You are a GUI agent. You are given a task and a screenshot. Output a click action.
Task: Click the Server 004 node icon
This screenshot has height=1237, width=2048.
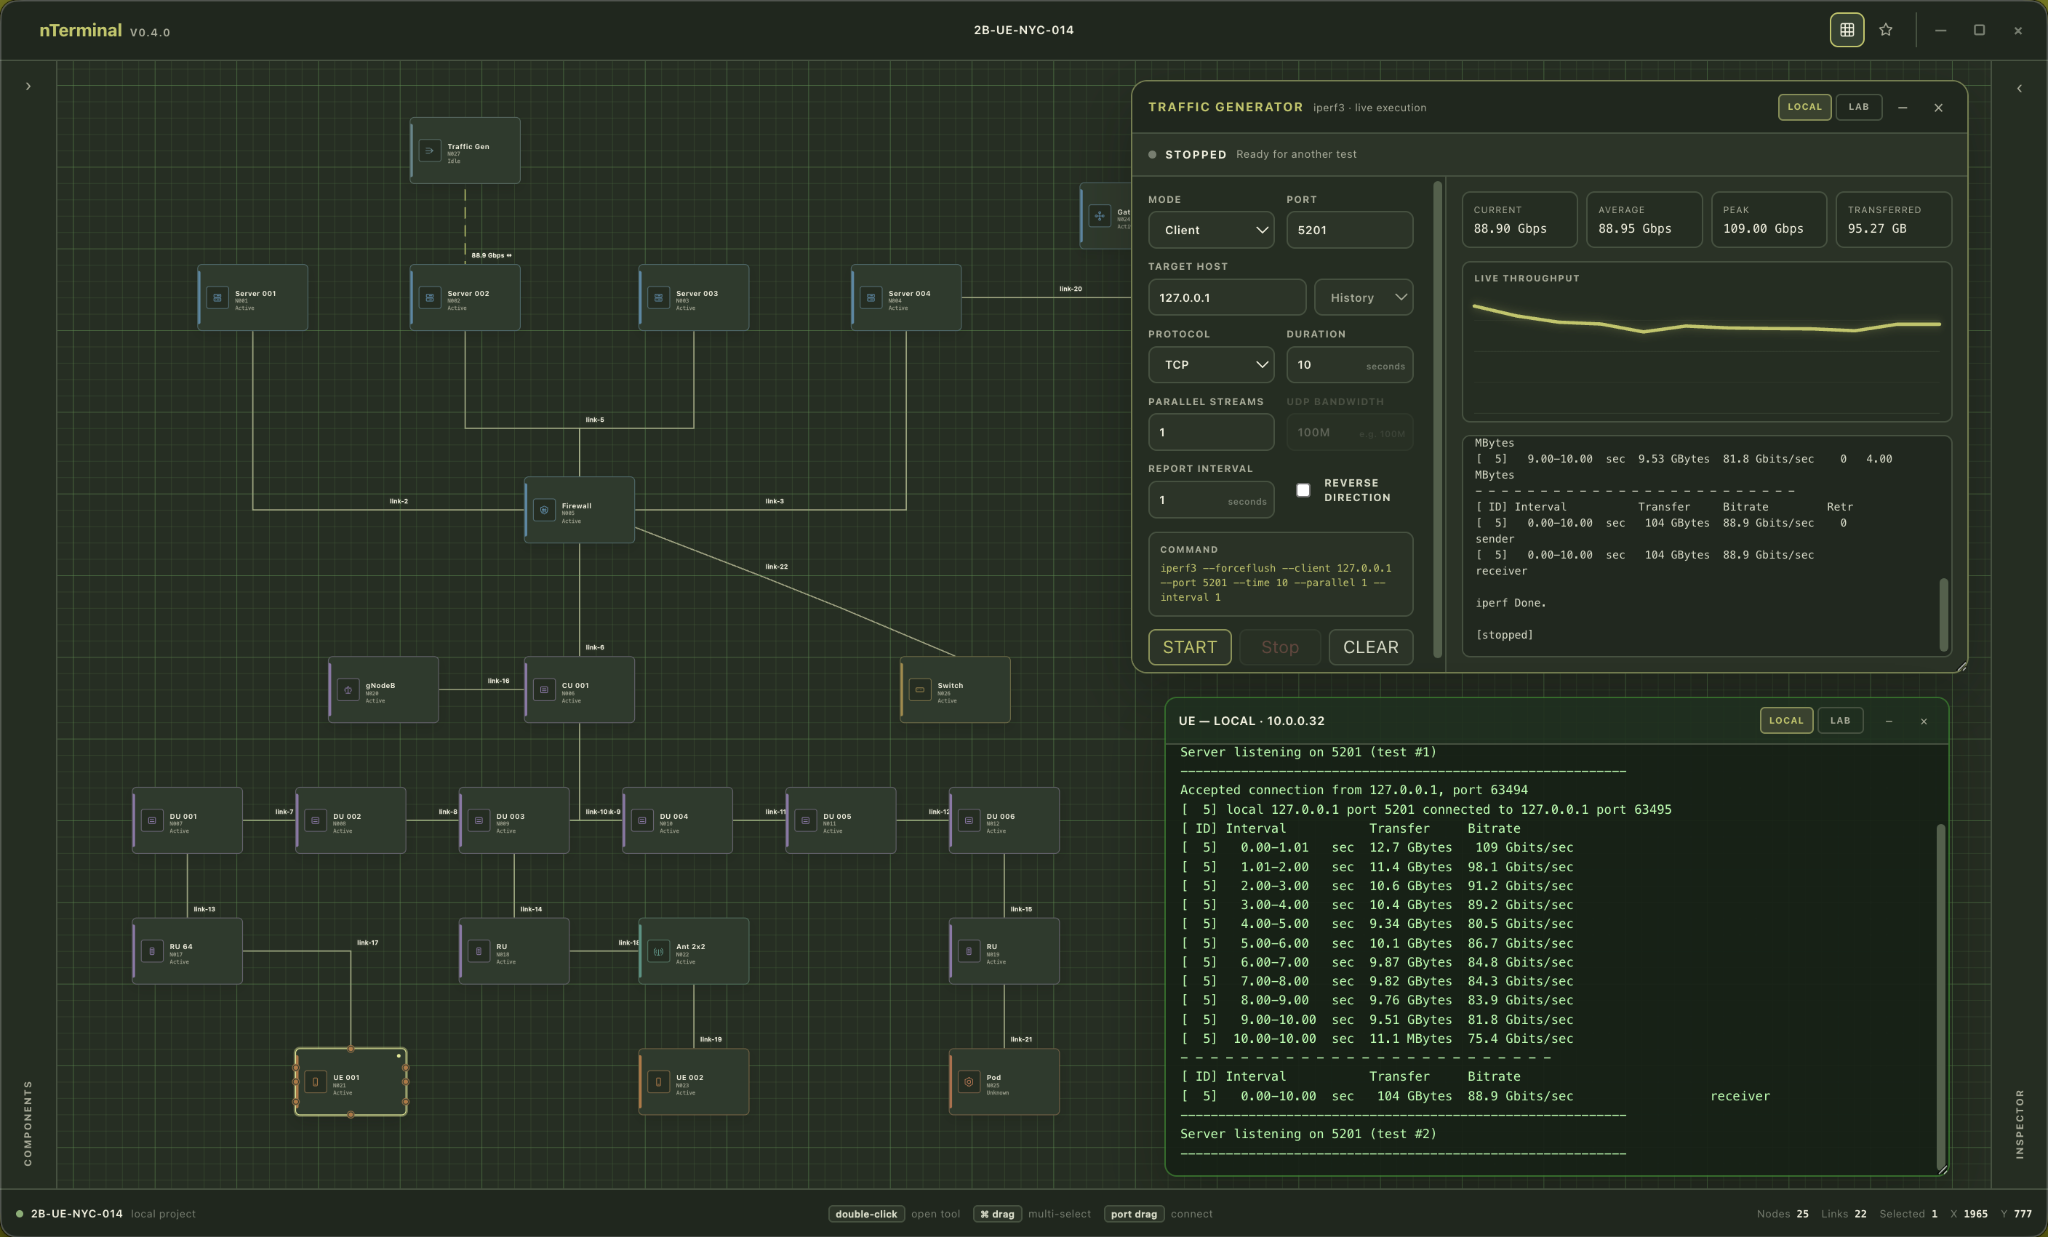(x=871, y=298)
